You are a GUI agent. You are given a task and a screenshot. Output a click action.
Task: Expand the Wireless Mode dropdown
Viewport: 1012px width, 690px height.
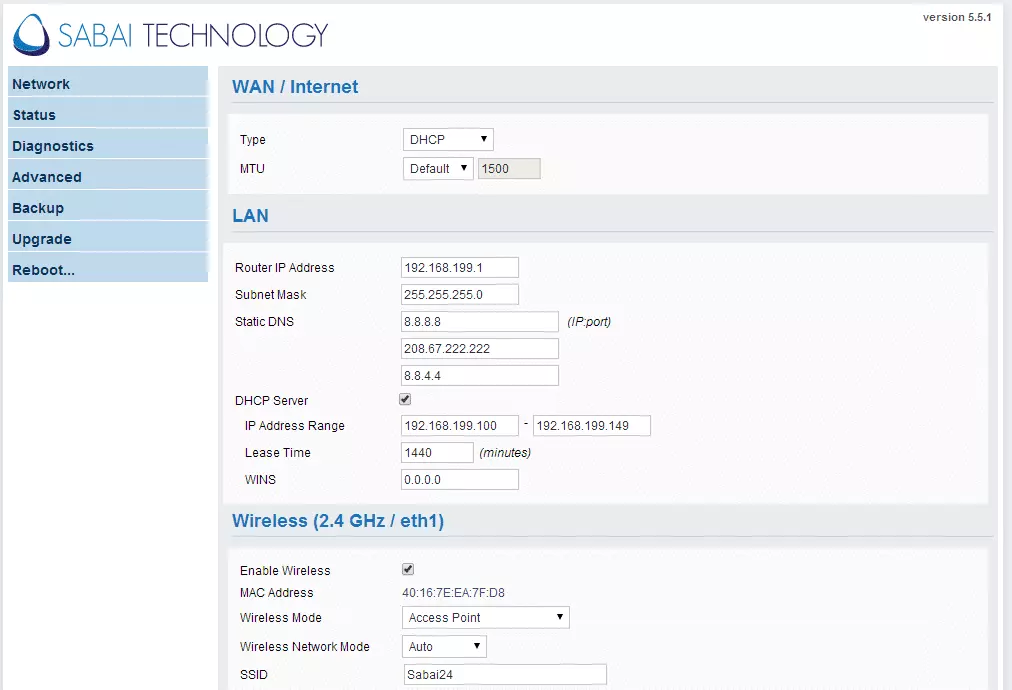click(485, 618)
